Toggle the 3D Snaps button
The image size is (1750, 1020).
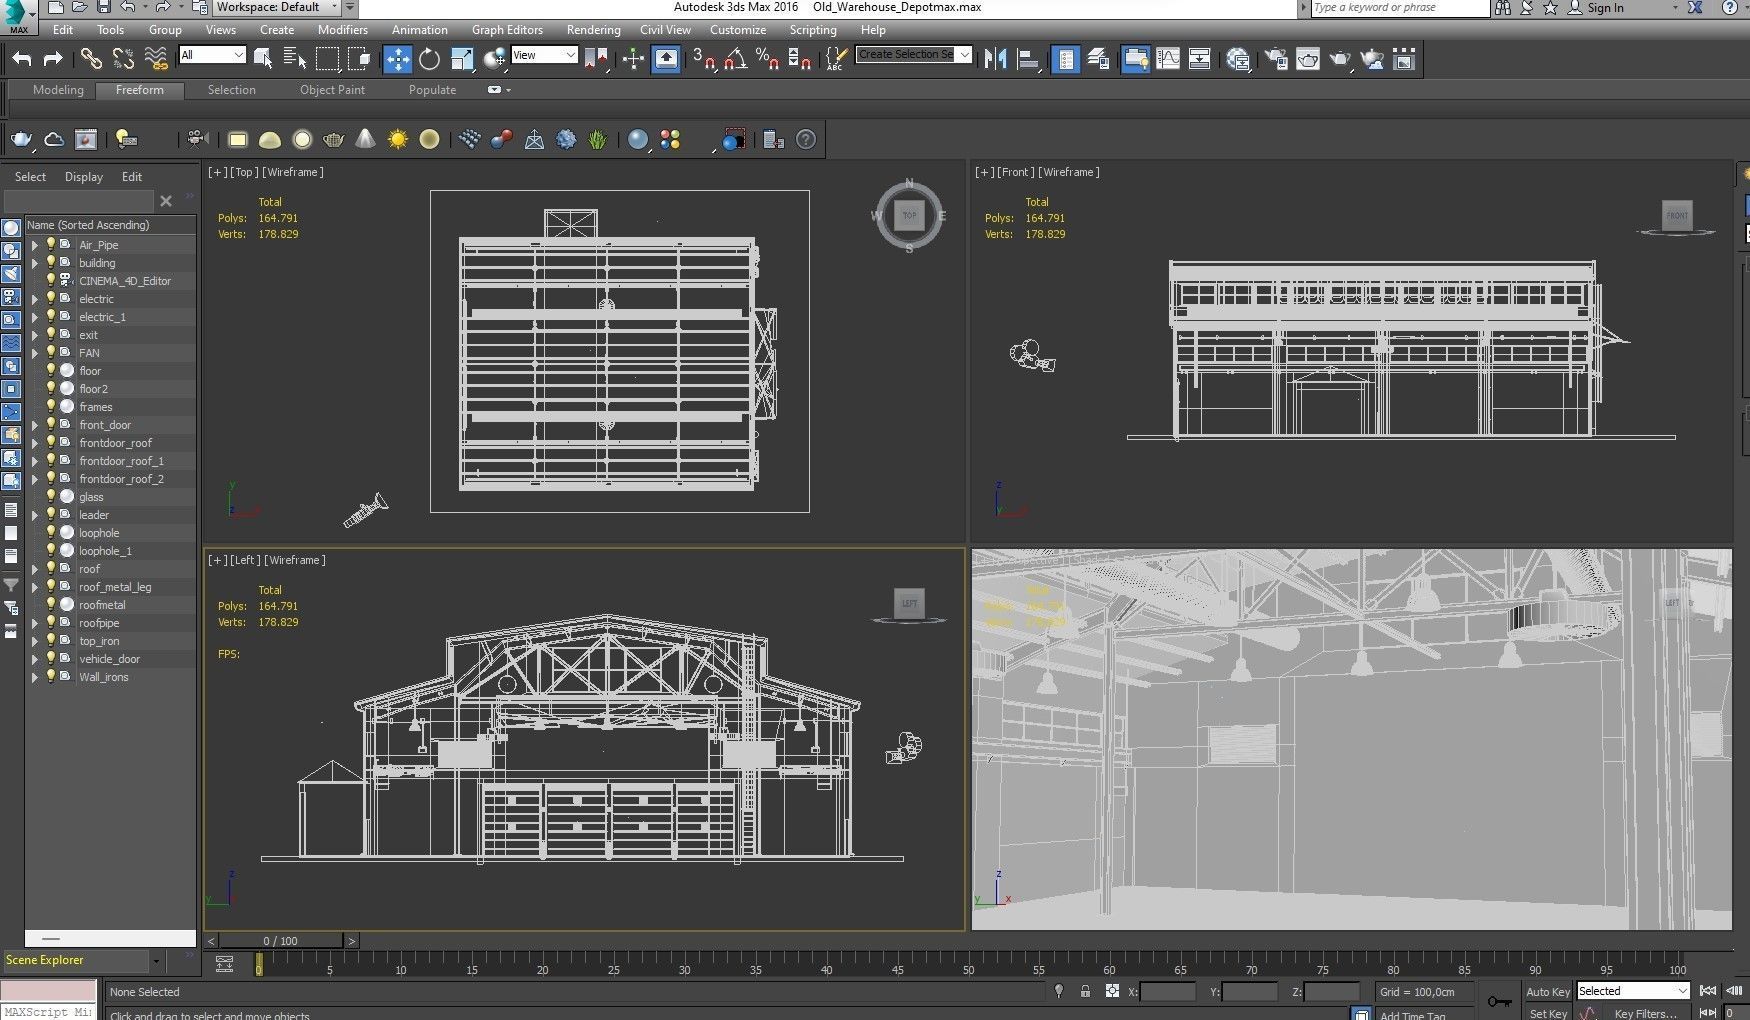point(703,59)
